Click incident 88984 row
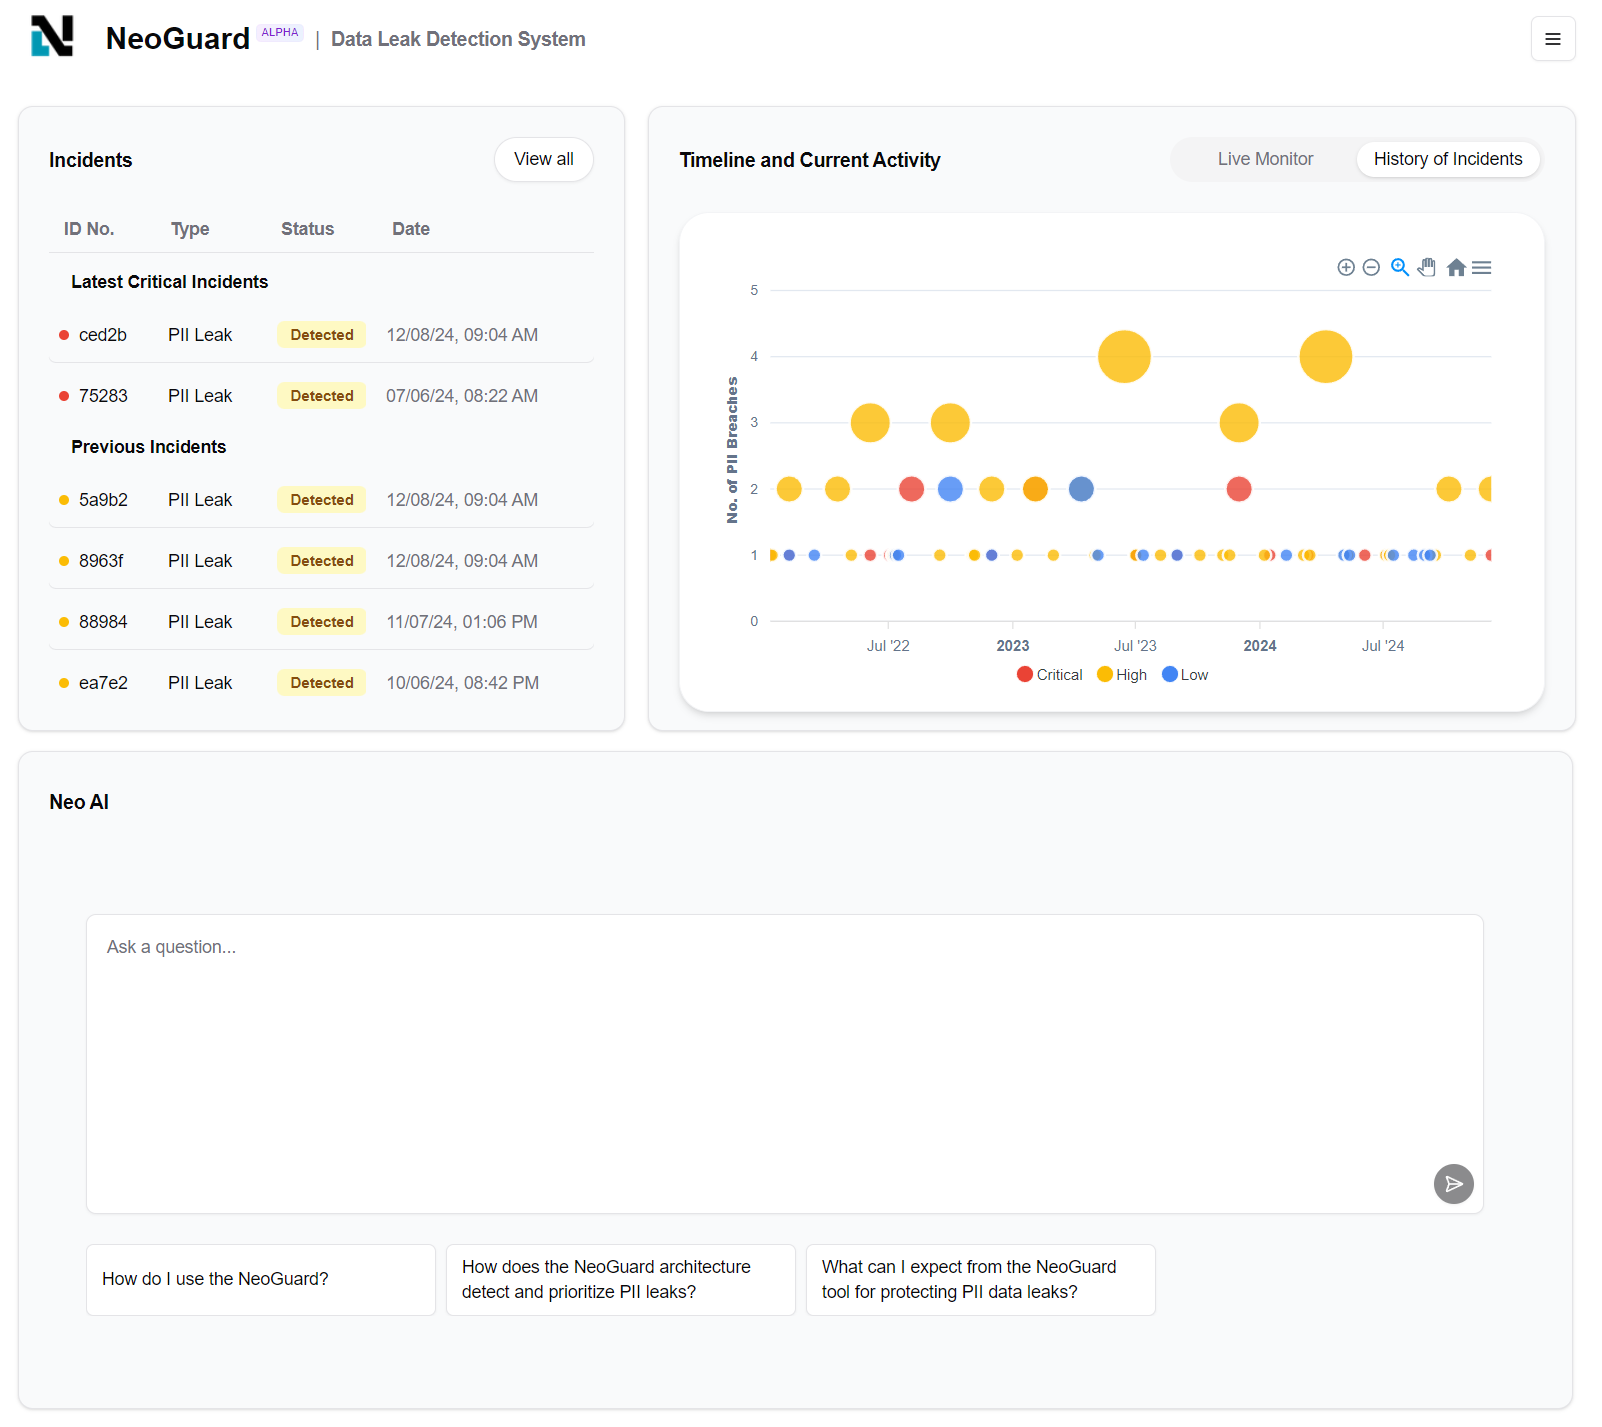This screenshot has width=1602, height=1427. [321, 622]
